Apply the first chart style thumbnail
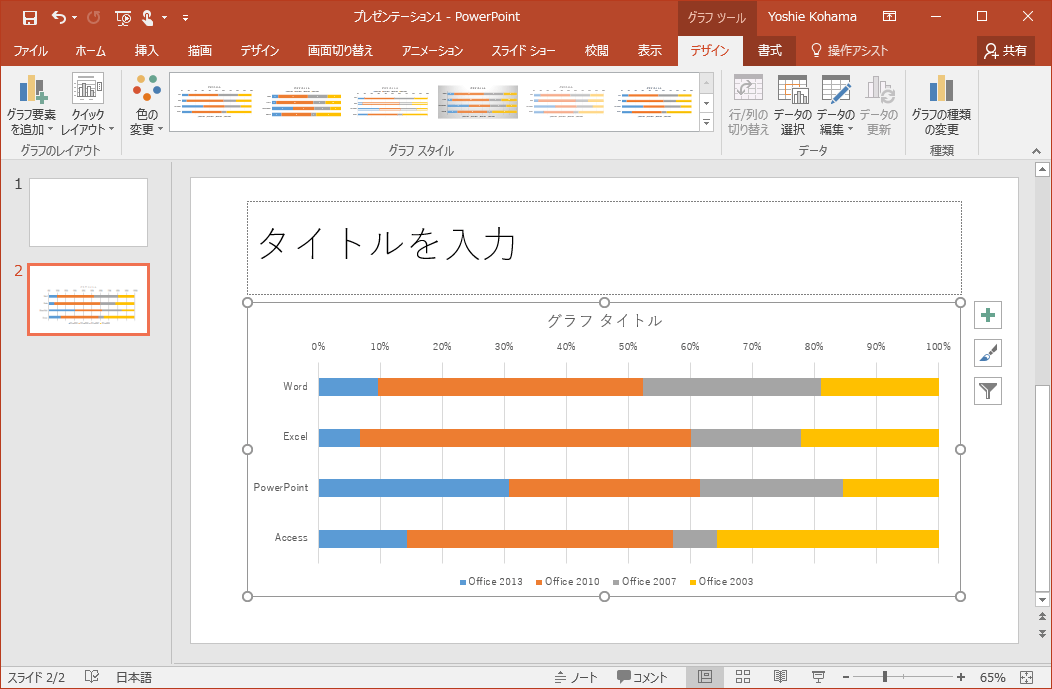This screenshot has height=689, width=1052. coord(215,102)
